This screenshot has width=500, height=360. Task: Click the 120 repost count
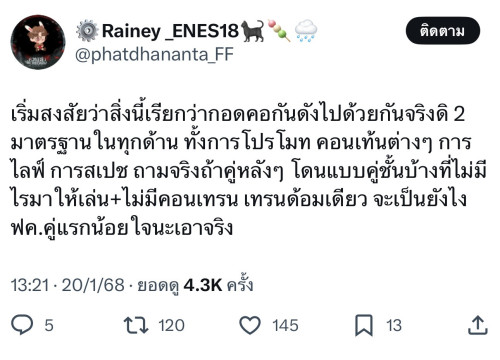[x=171, y=325]
